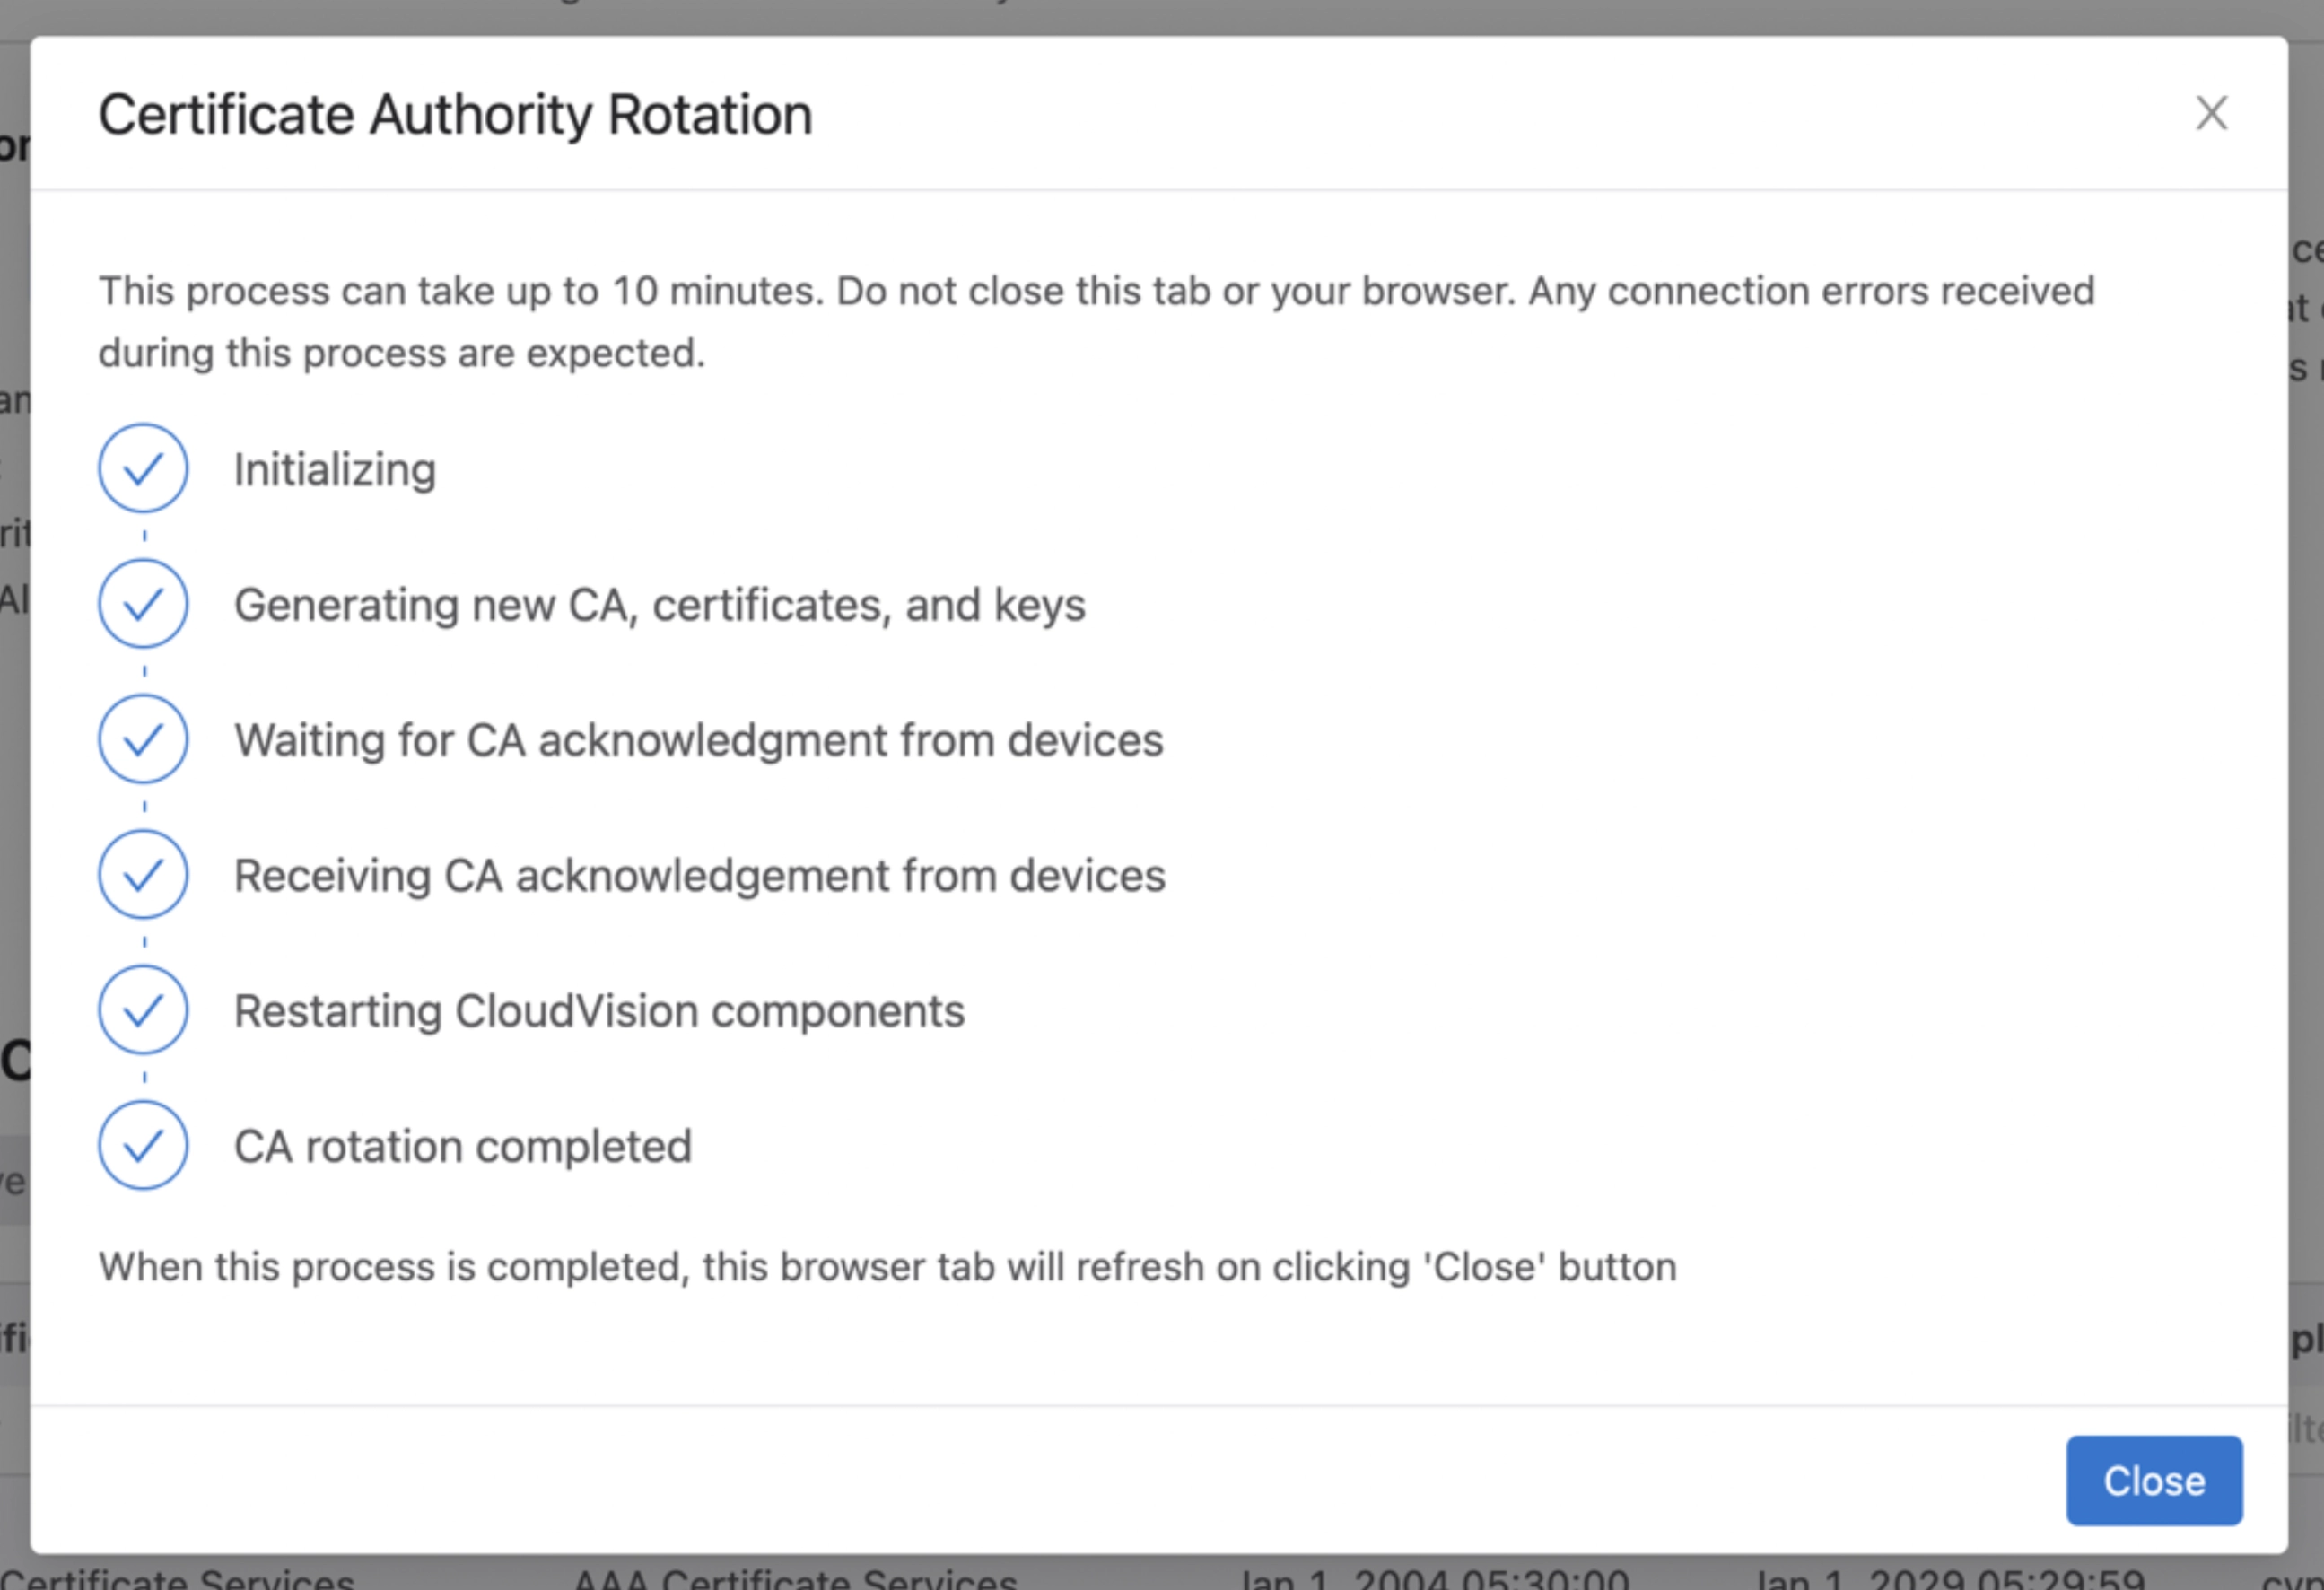Click checkmark beside Restarting CloudVision components

(143, 1010)
